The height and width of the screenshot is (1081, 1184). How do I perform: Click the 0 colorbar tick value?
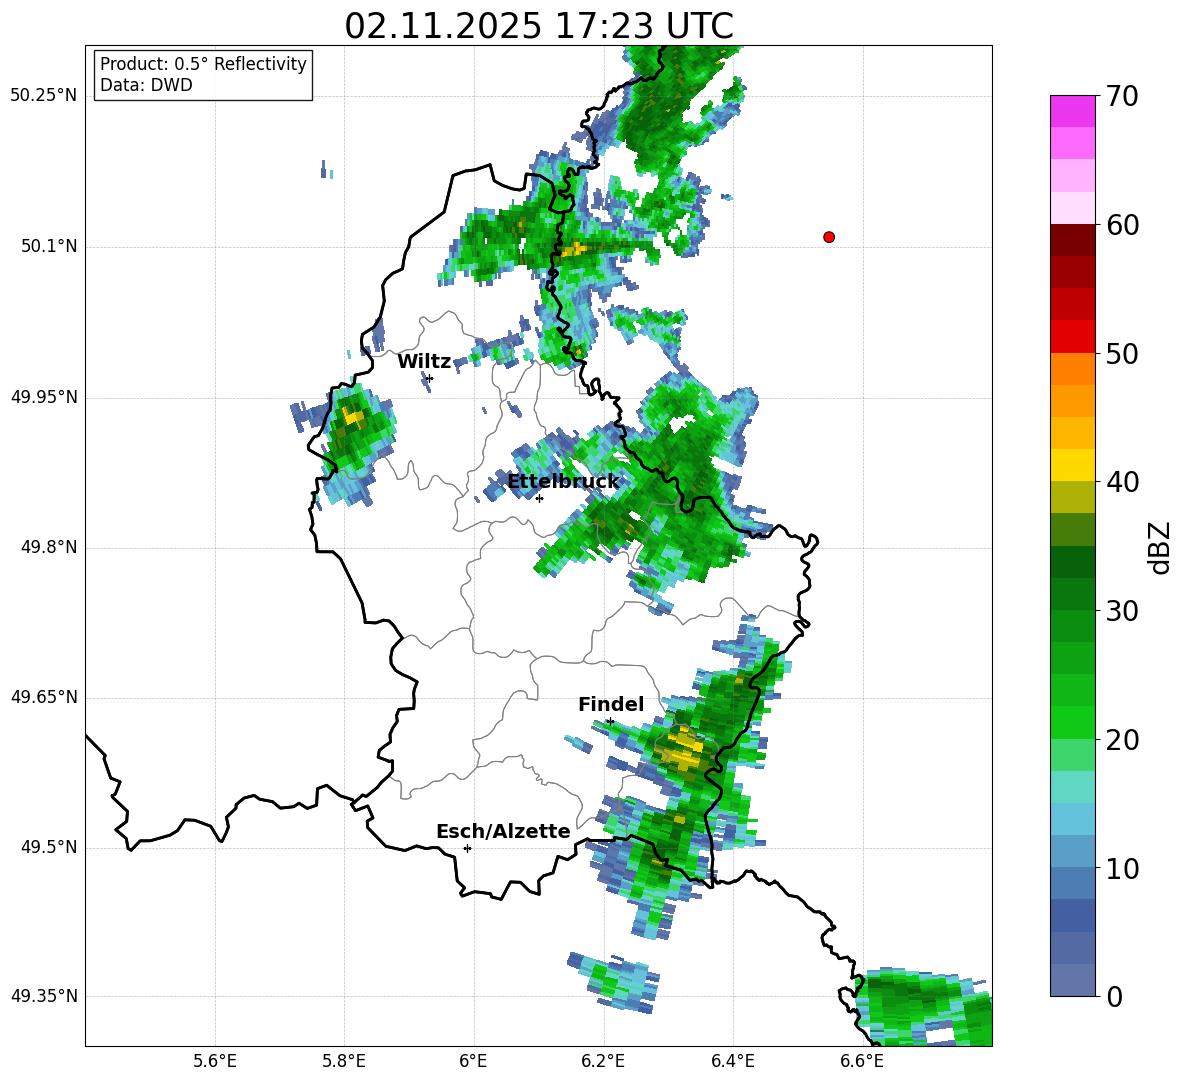(x=1114, y=996)
